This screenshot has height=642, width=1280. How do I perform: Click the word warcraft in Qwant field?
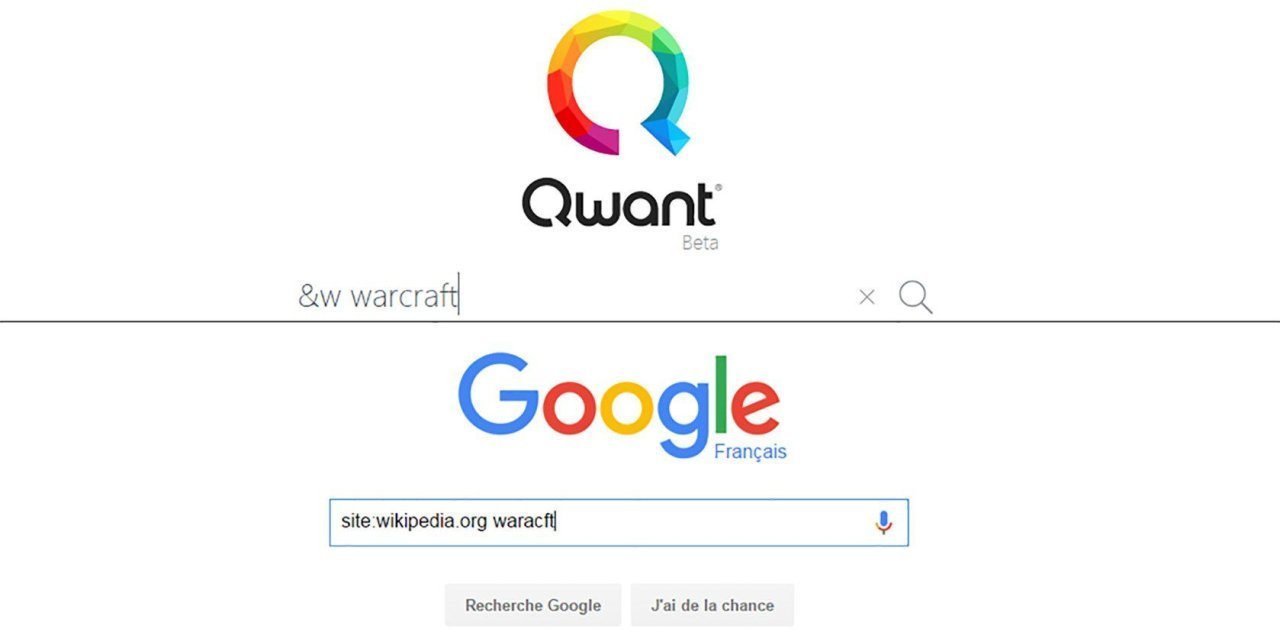pyautogui.click(x=404, y=297)
